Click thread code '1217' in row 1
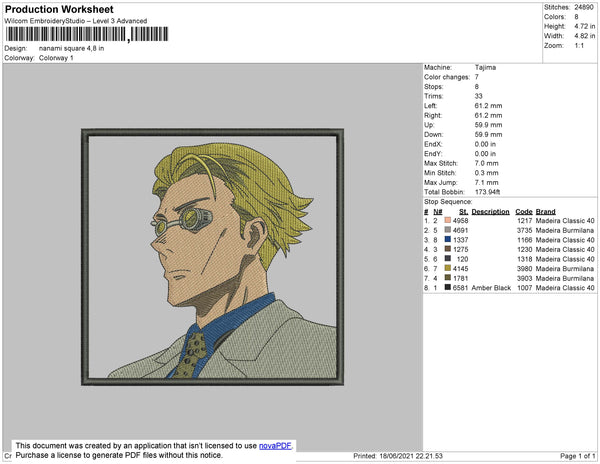This screenshot has width=600, height=464. tap(525, 221)
